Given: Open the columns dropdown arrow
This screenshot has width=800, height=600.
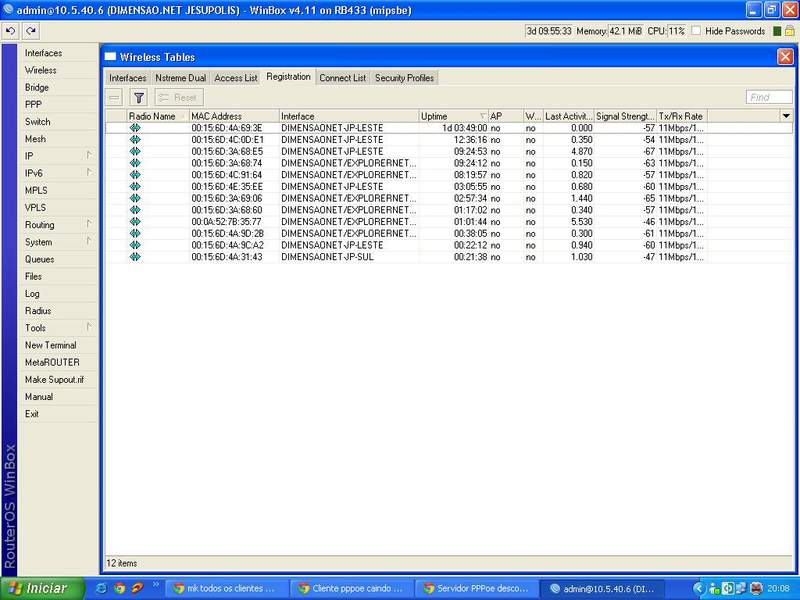Looking at the screenshot, I should pos(786,116).
